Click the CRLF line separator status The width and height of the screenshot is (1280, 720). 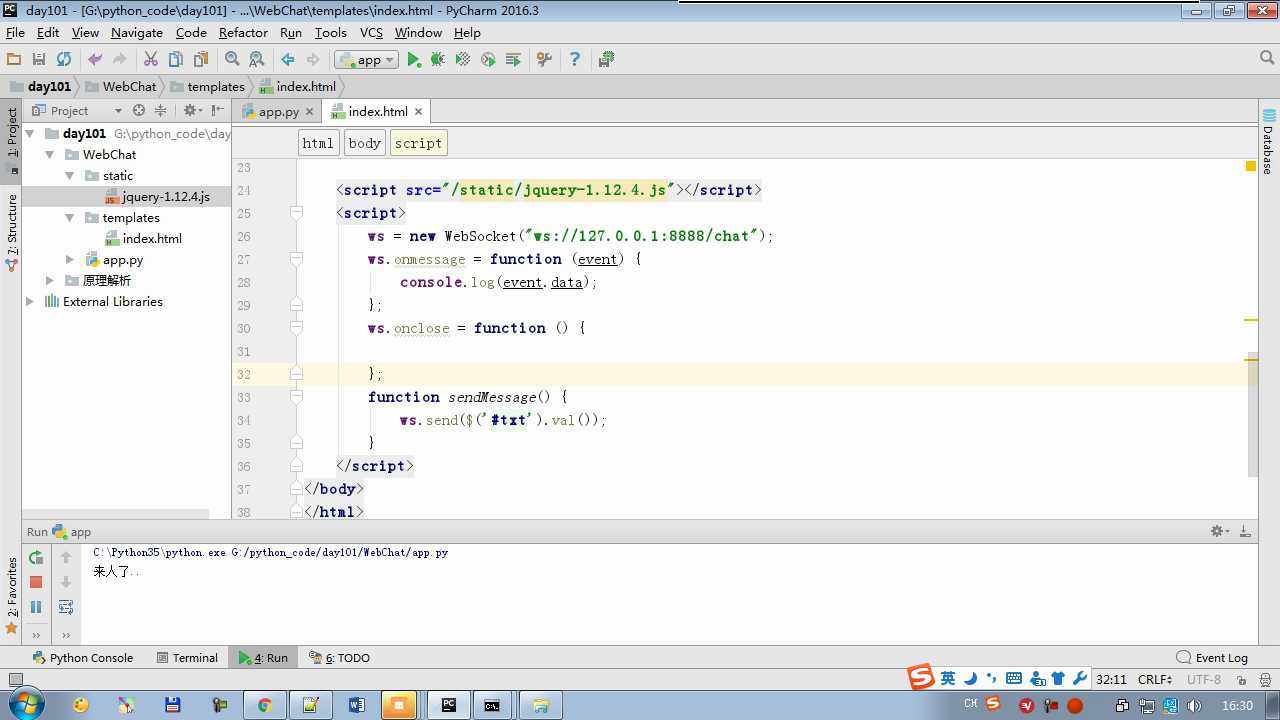click(x=1154, y=679)
